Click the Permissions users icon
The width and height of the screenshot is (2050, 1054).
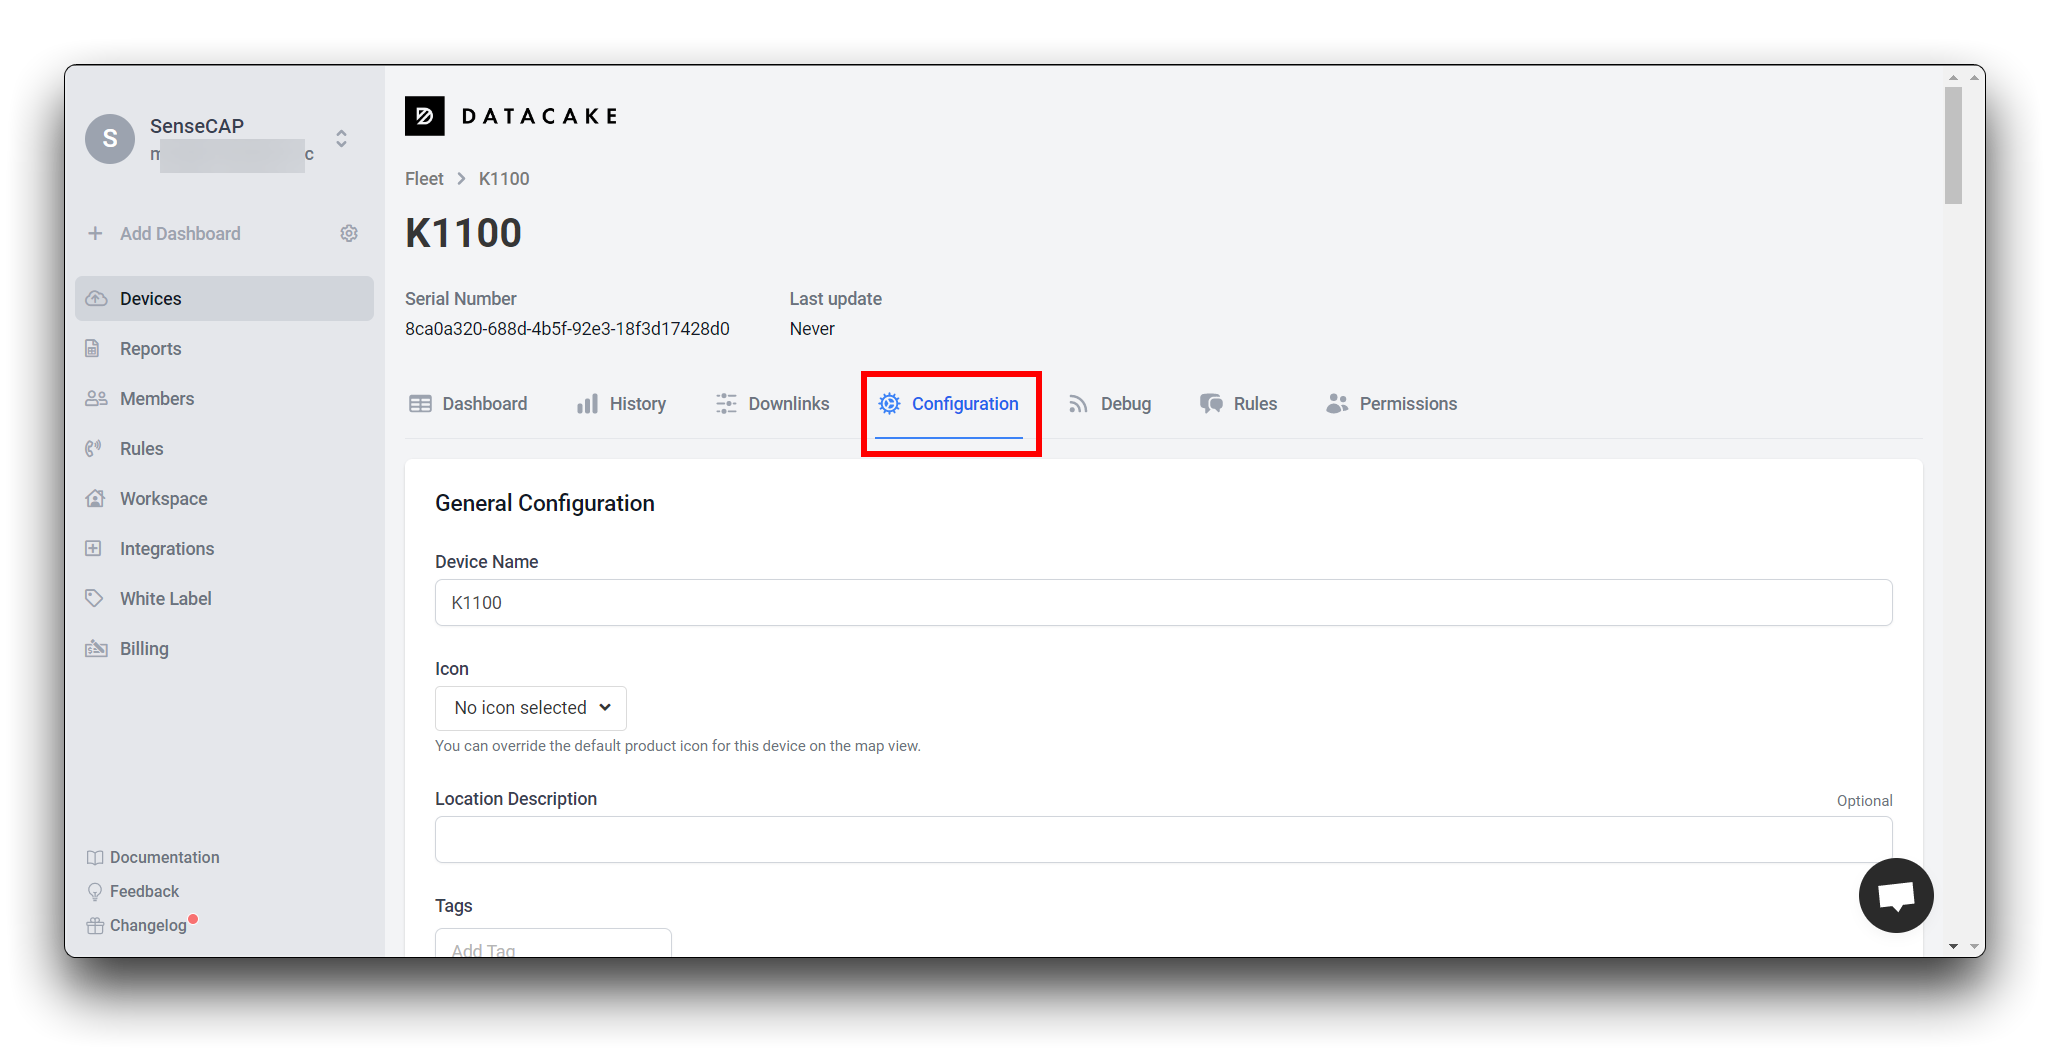(x=1337, y=404)
